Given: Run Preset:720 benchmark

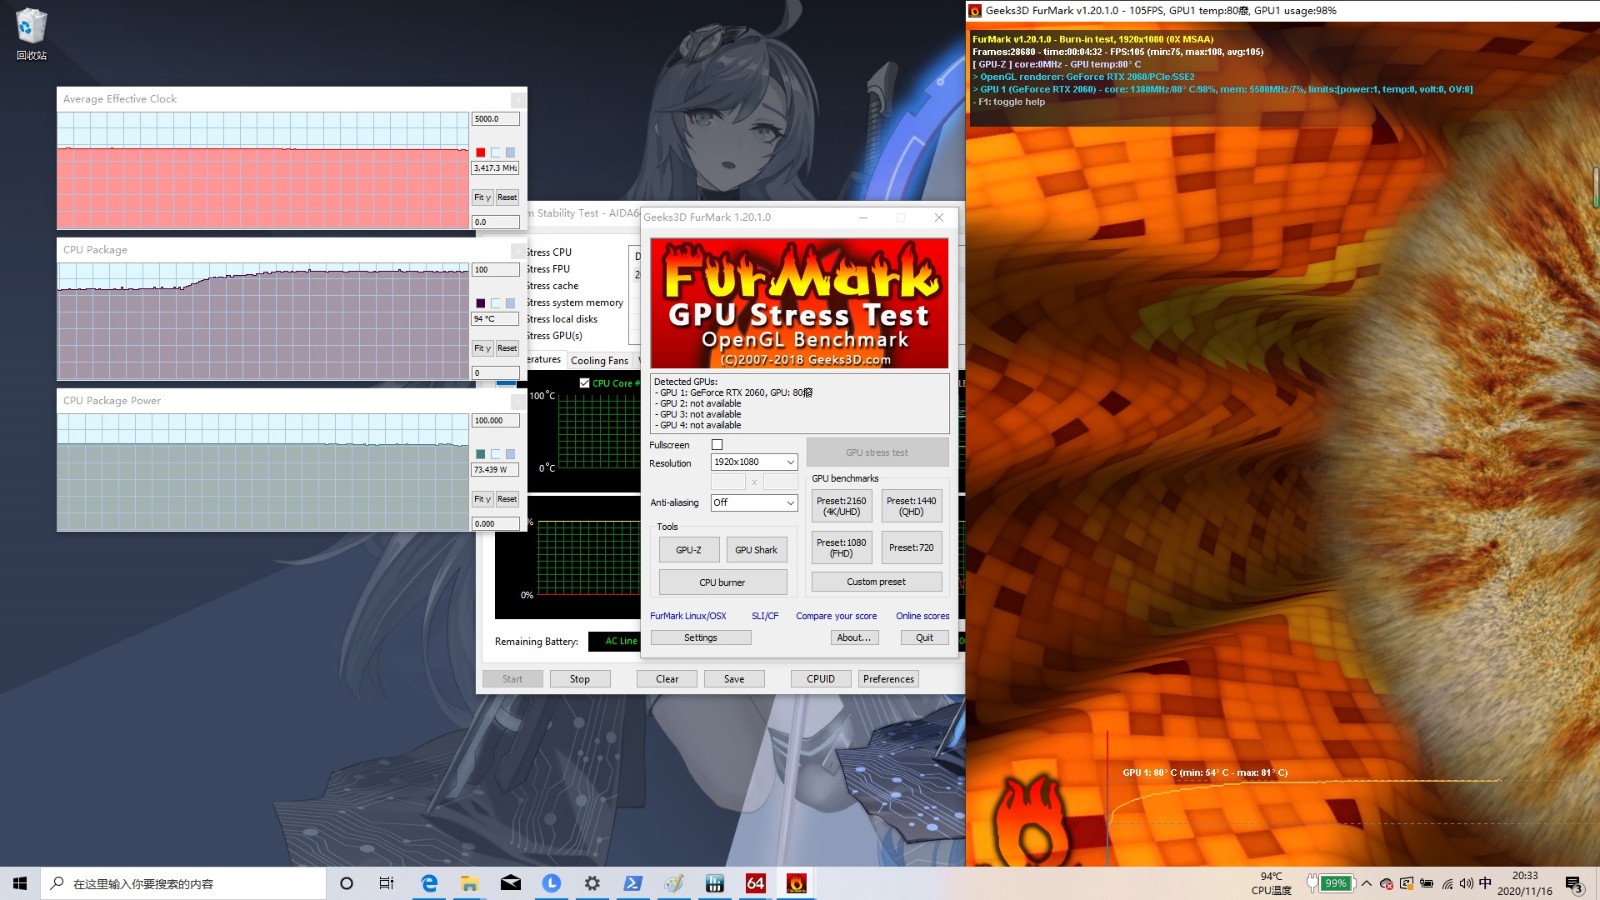Looking at the screenshot, I should click(911, 548).
